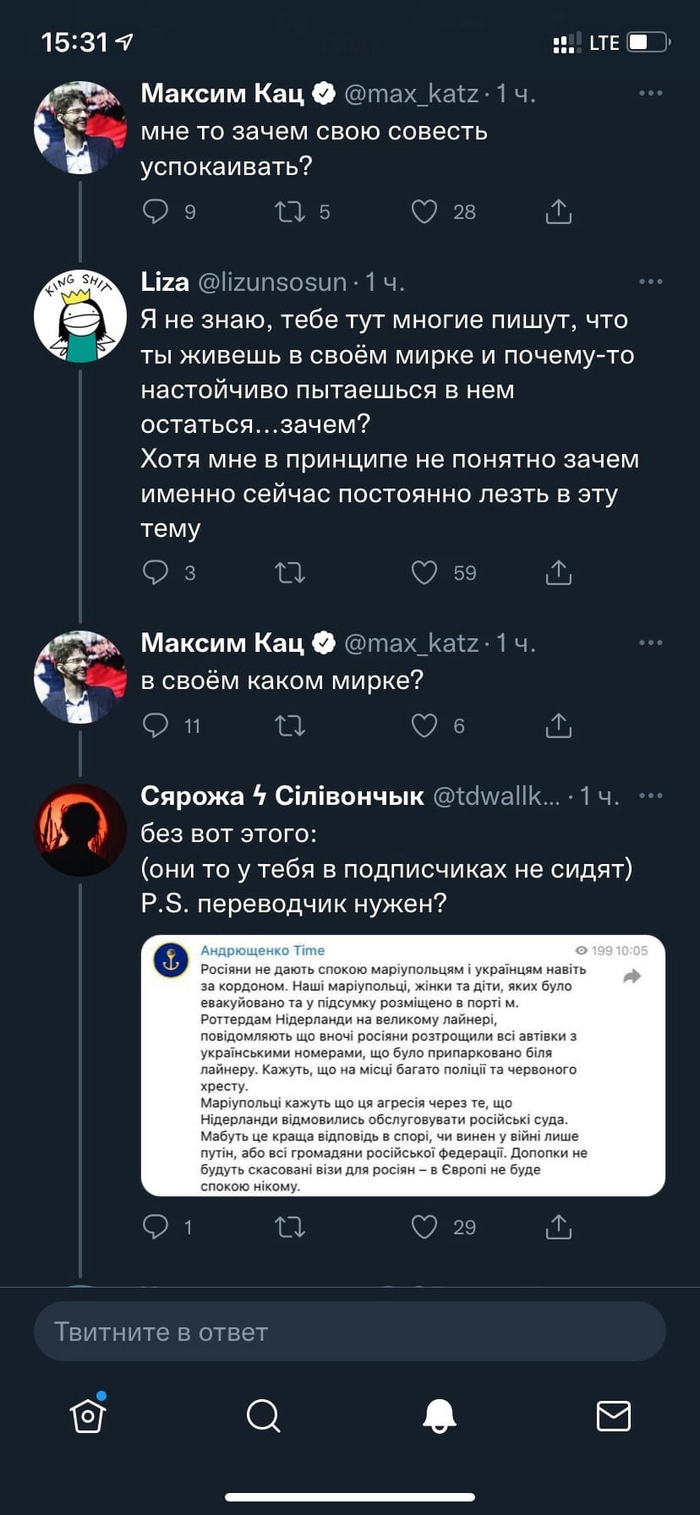Image resolution: width=700 pixels, height=1515 pixels.
Task: Reply to Liza's tweet
Action: point(155,572)
